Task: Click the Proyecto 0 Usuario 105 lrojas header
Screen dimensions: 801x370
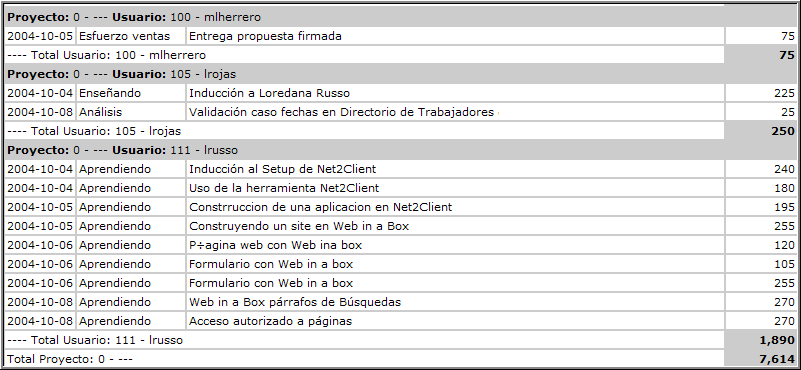Action: (400, 74)
